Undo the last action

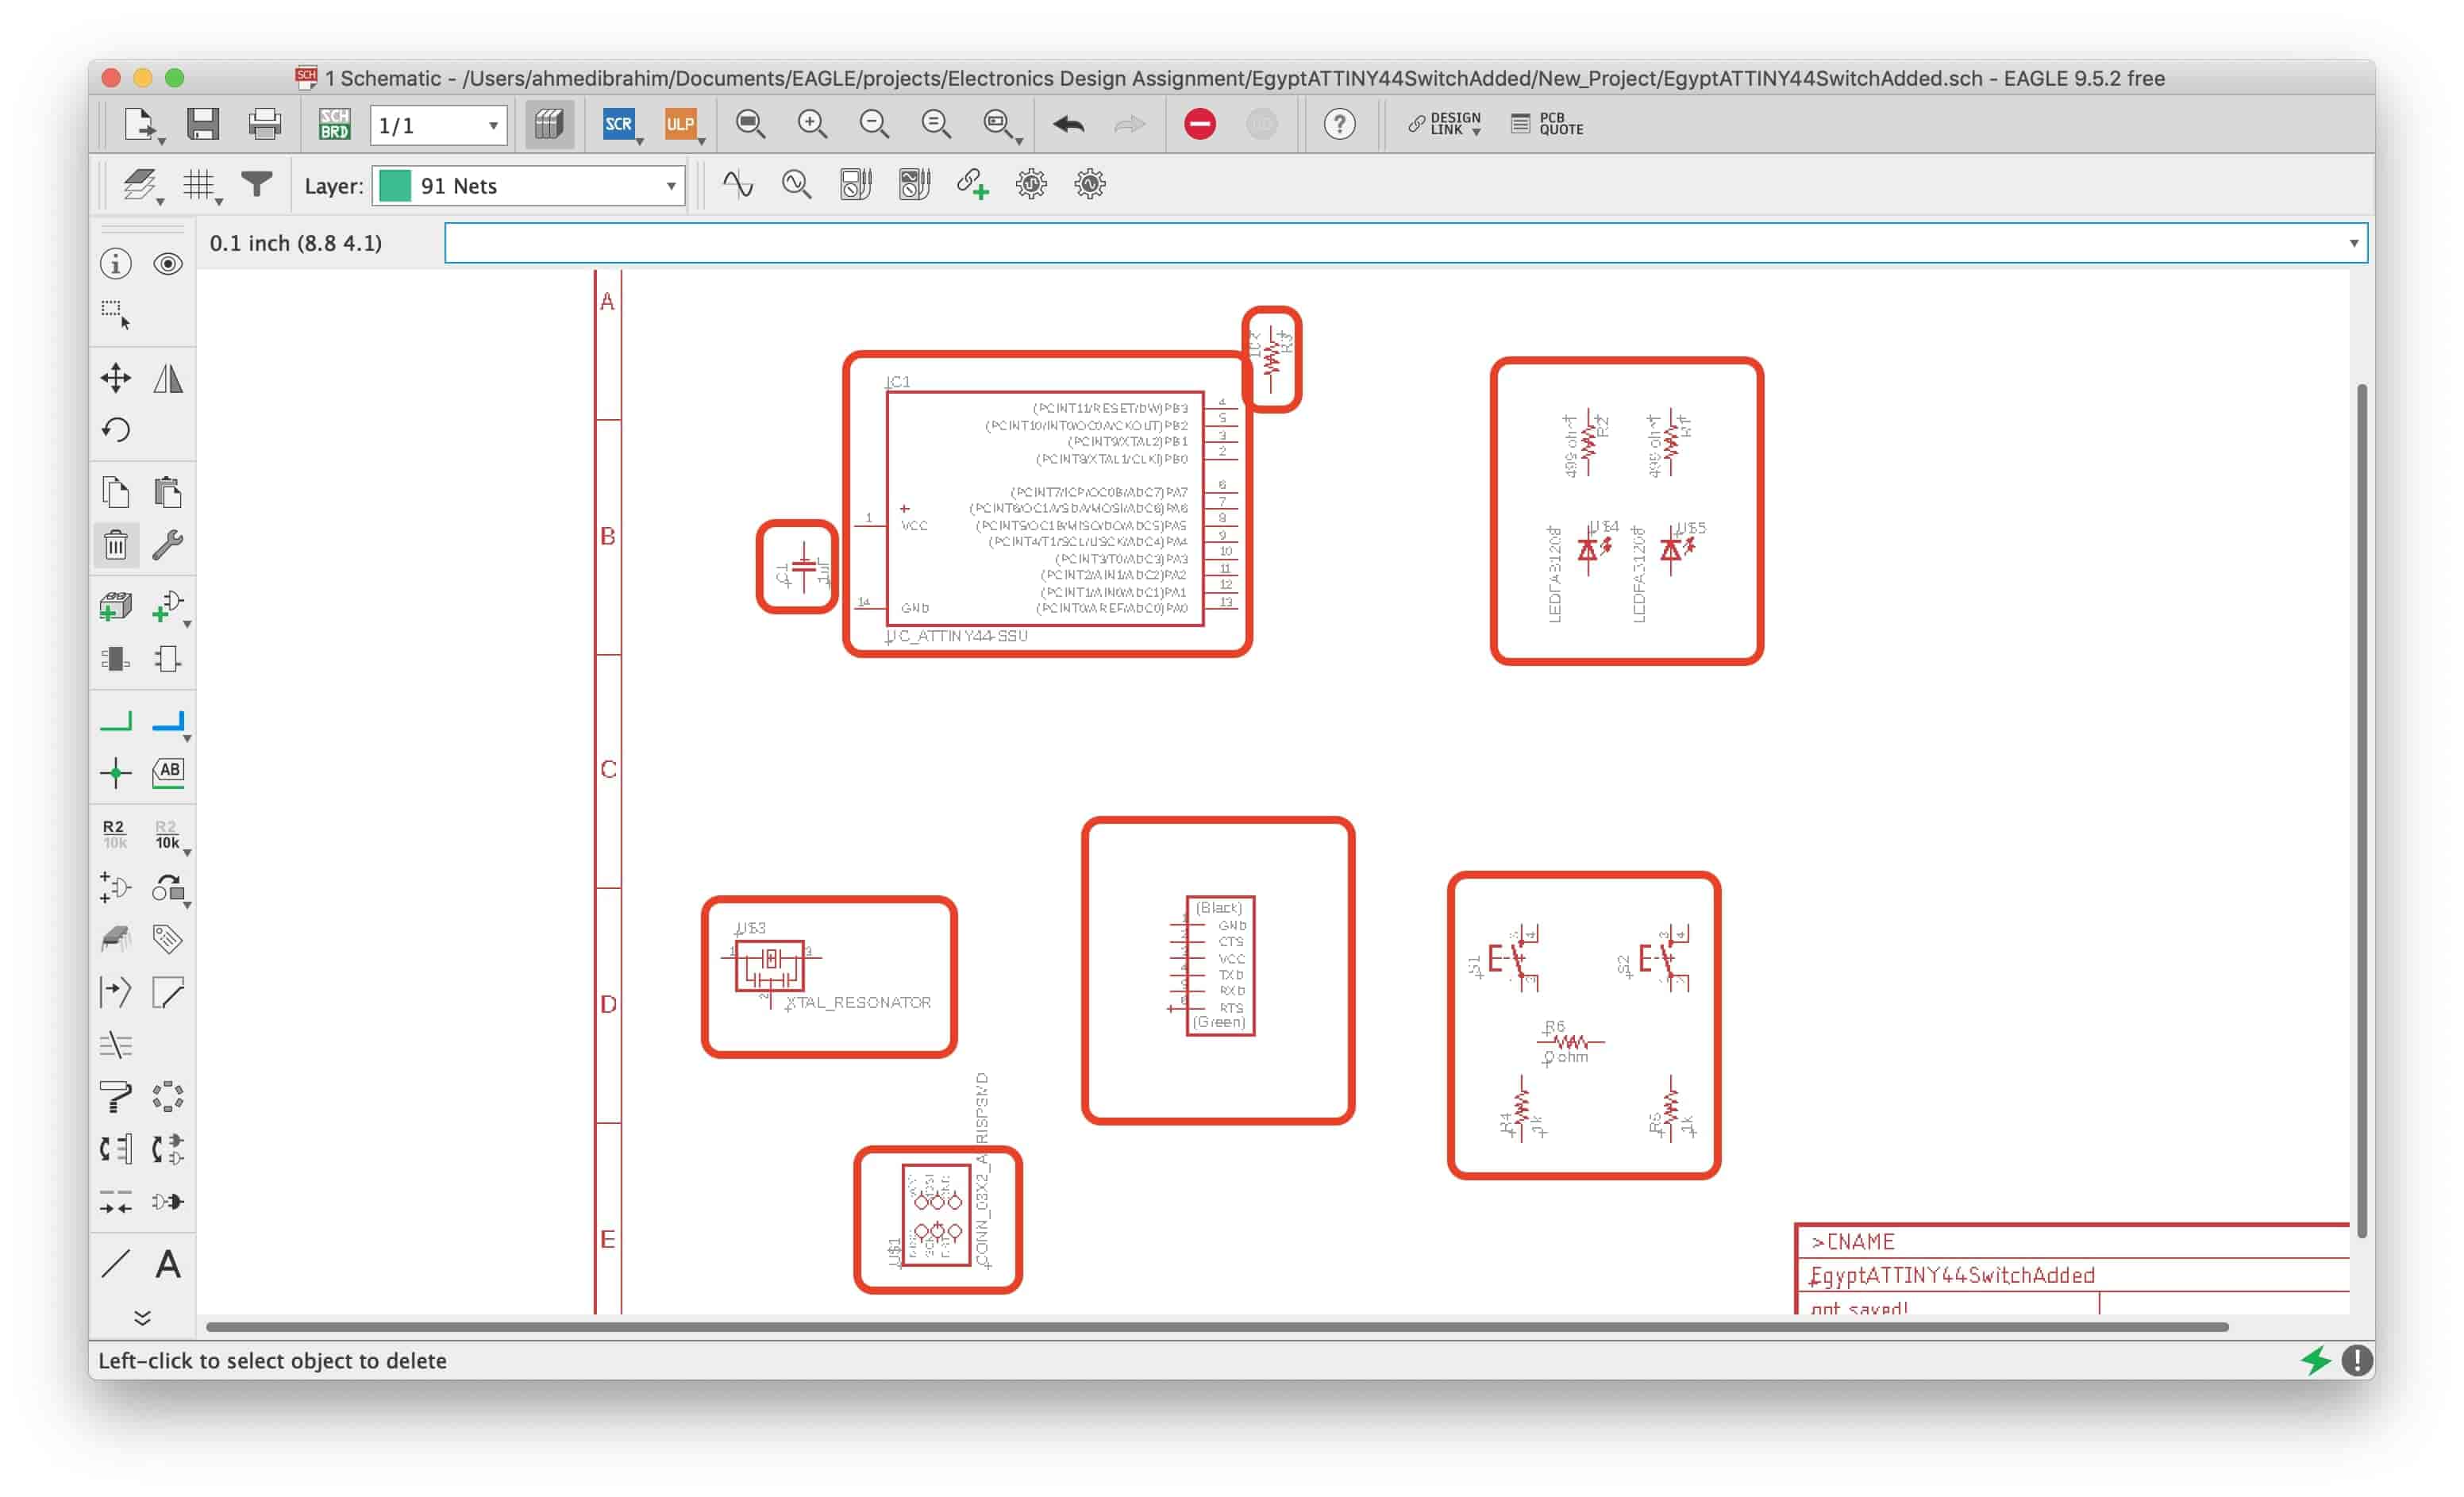tap(1069, 124)
